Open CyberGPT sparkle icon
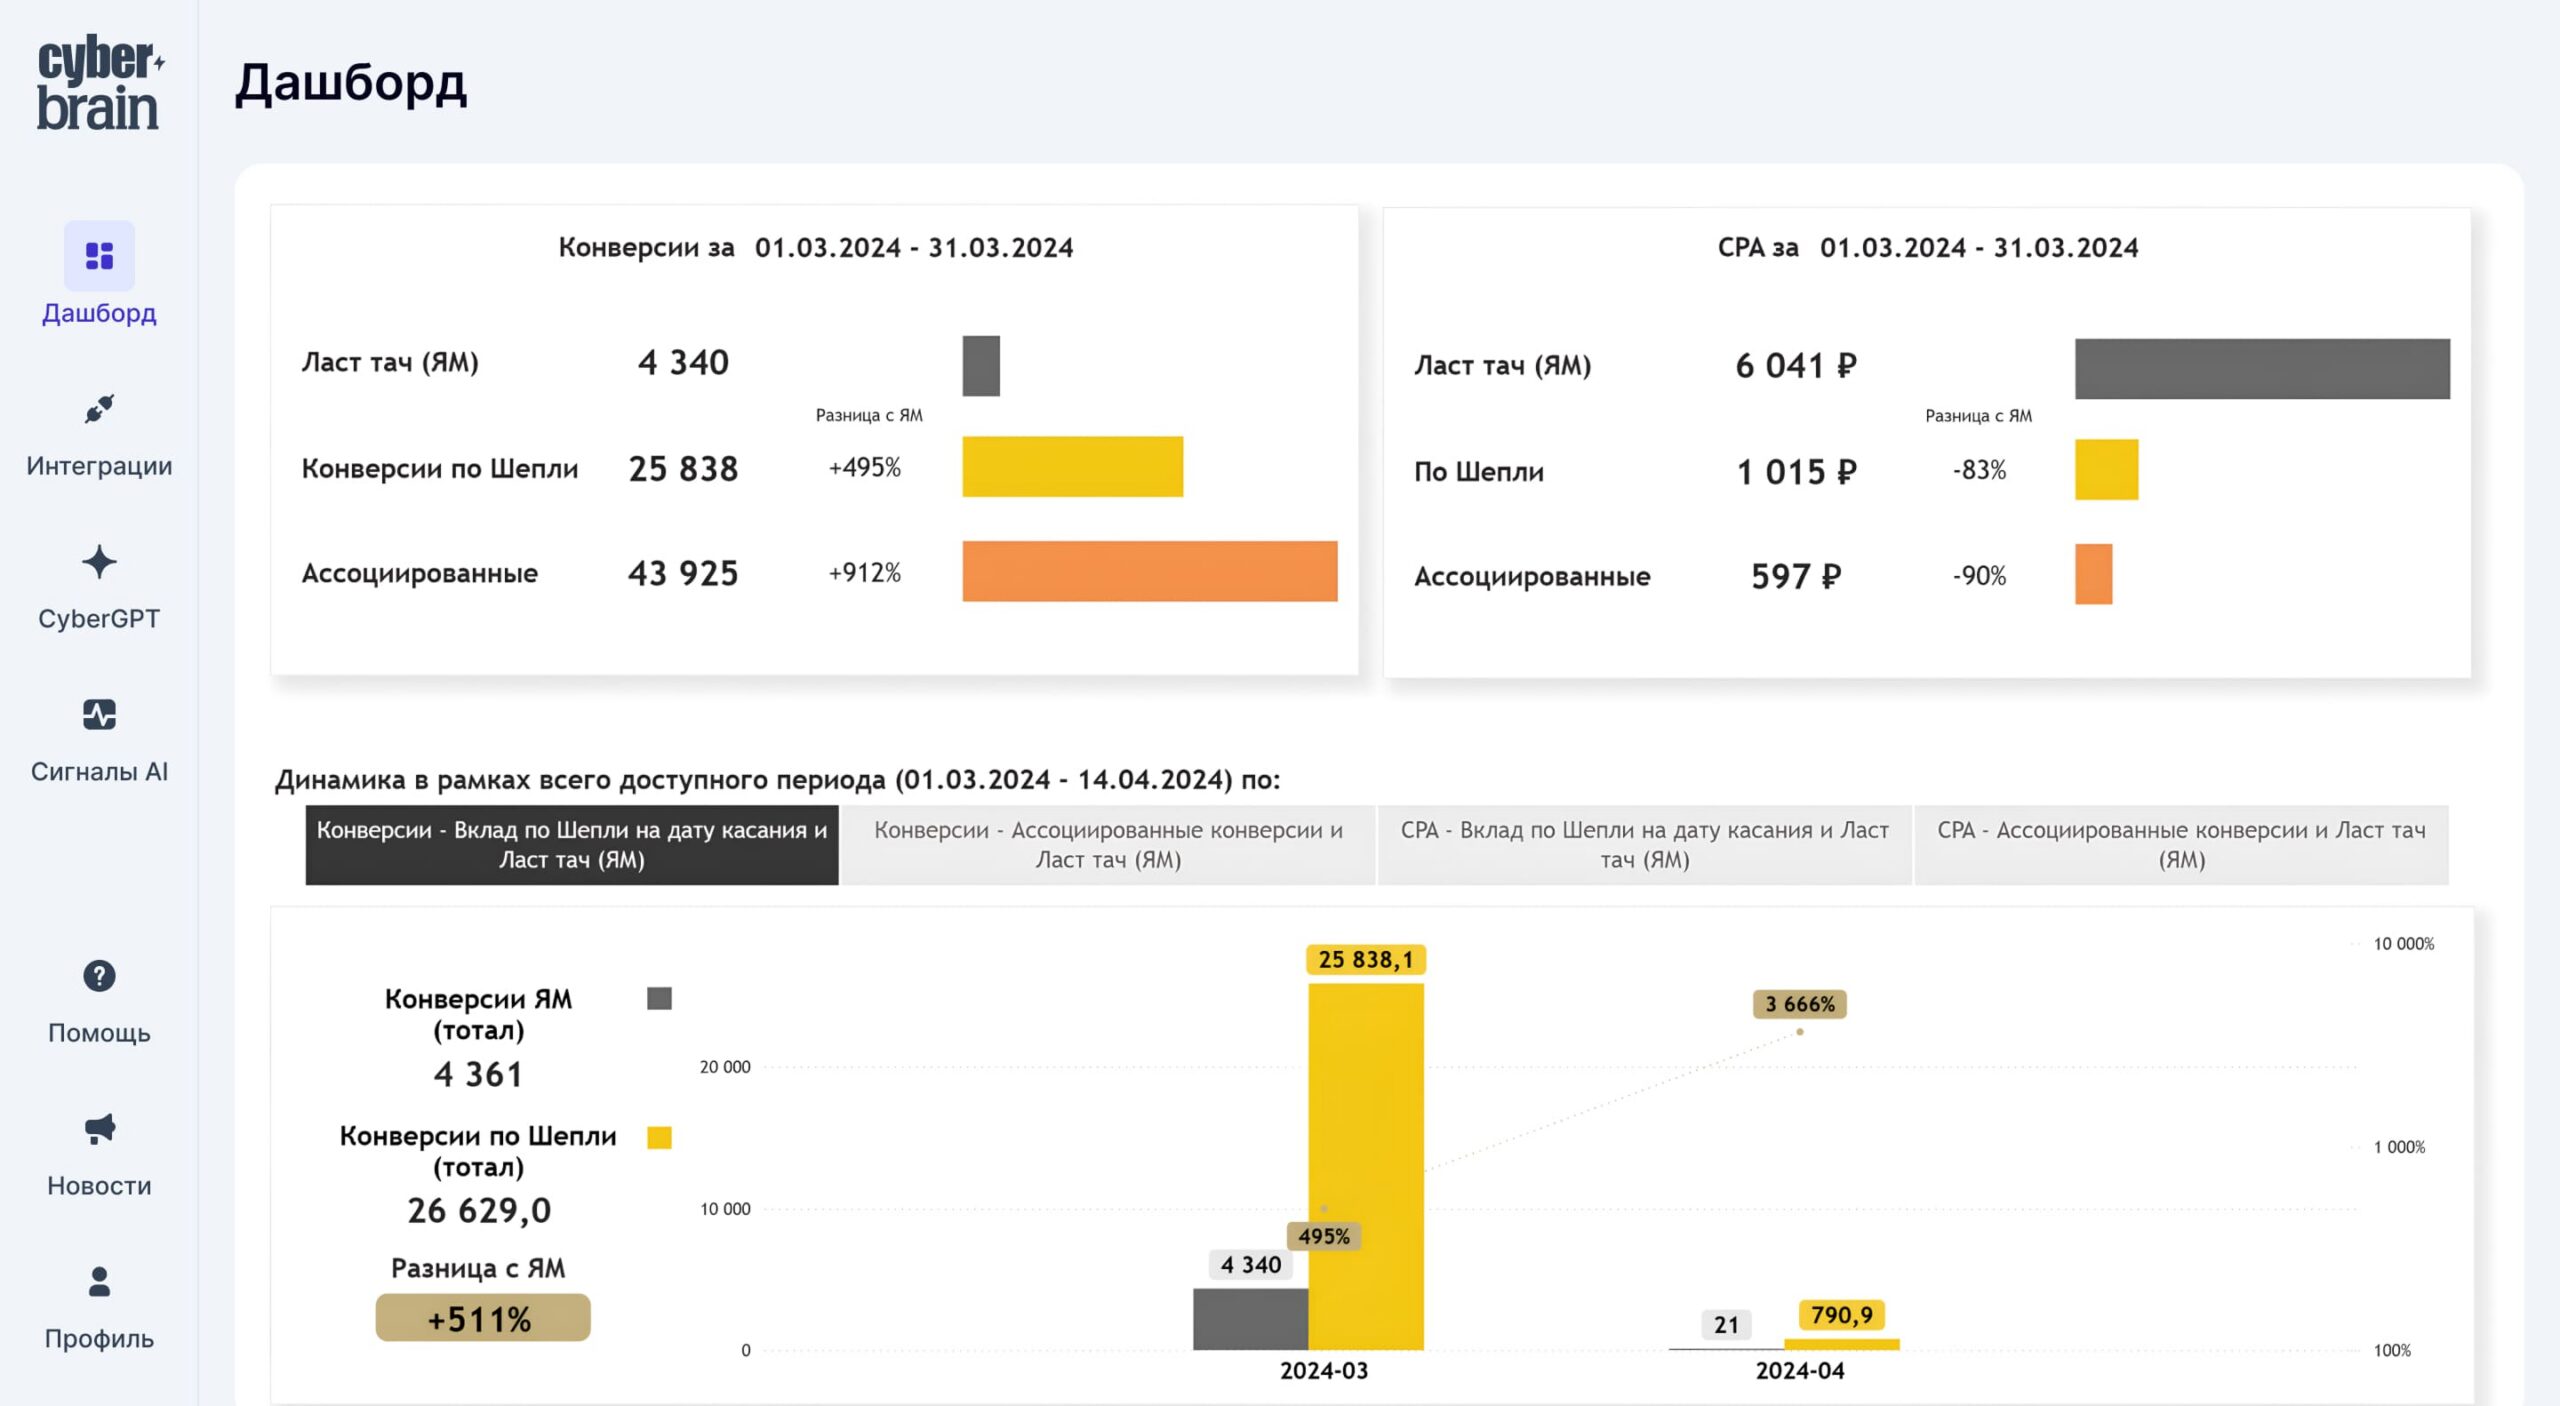The height and width of the screenshot is (1406, 2560). [x=99, y=562]
